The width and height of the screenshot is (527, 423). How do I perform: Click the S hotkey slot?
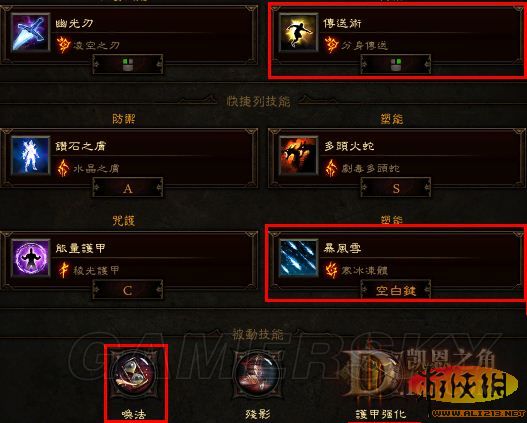pos(396,188)
